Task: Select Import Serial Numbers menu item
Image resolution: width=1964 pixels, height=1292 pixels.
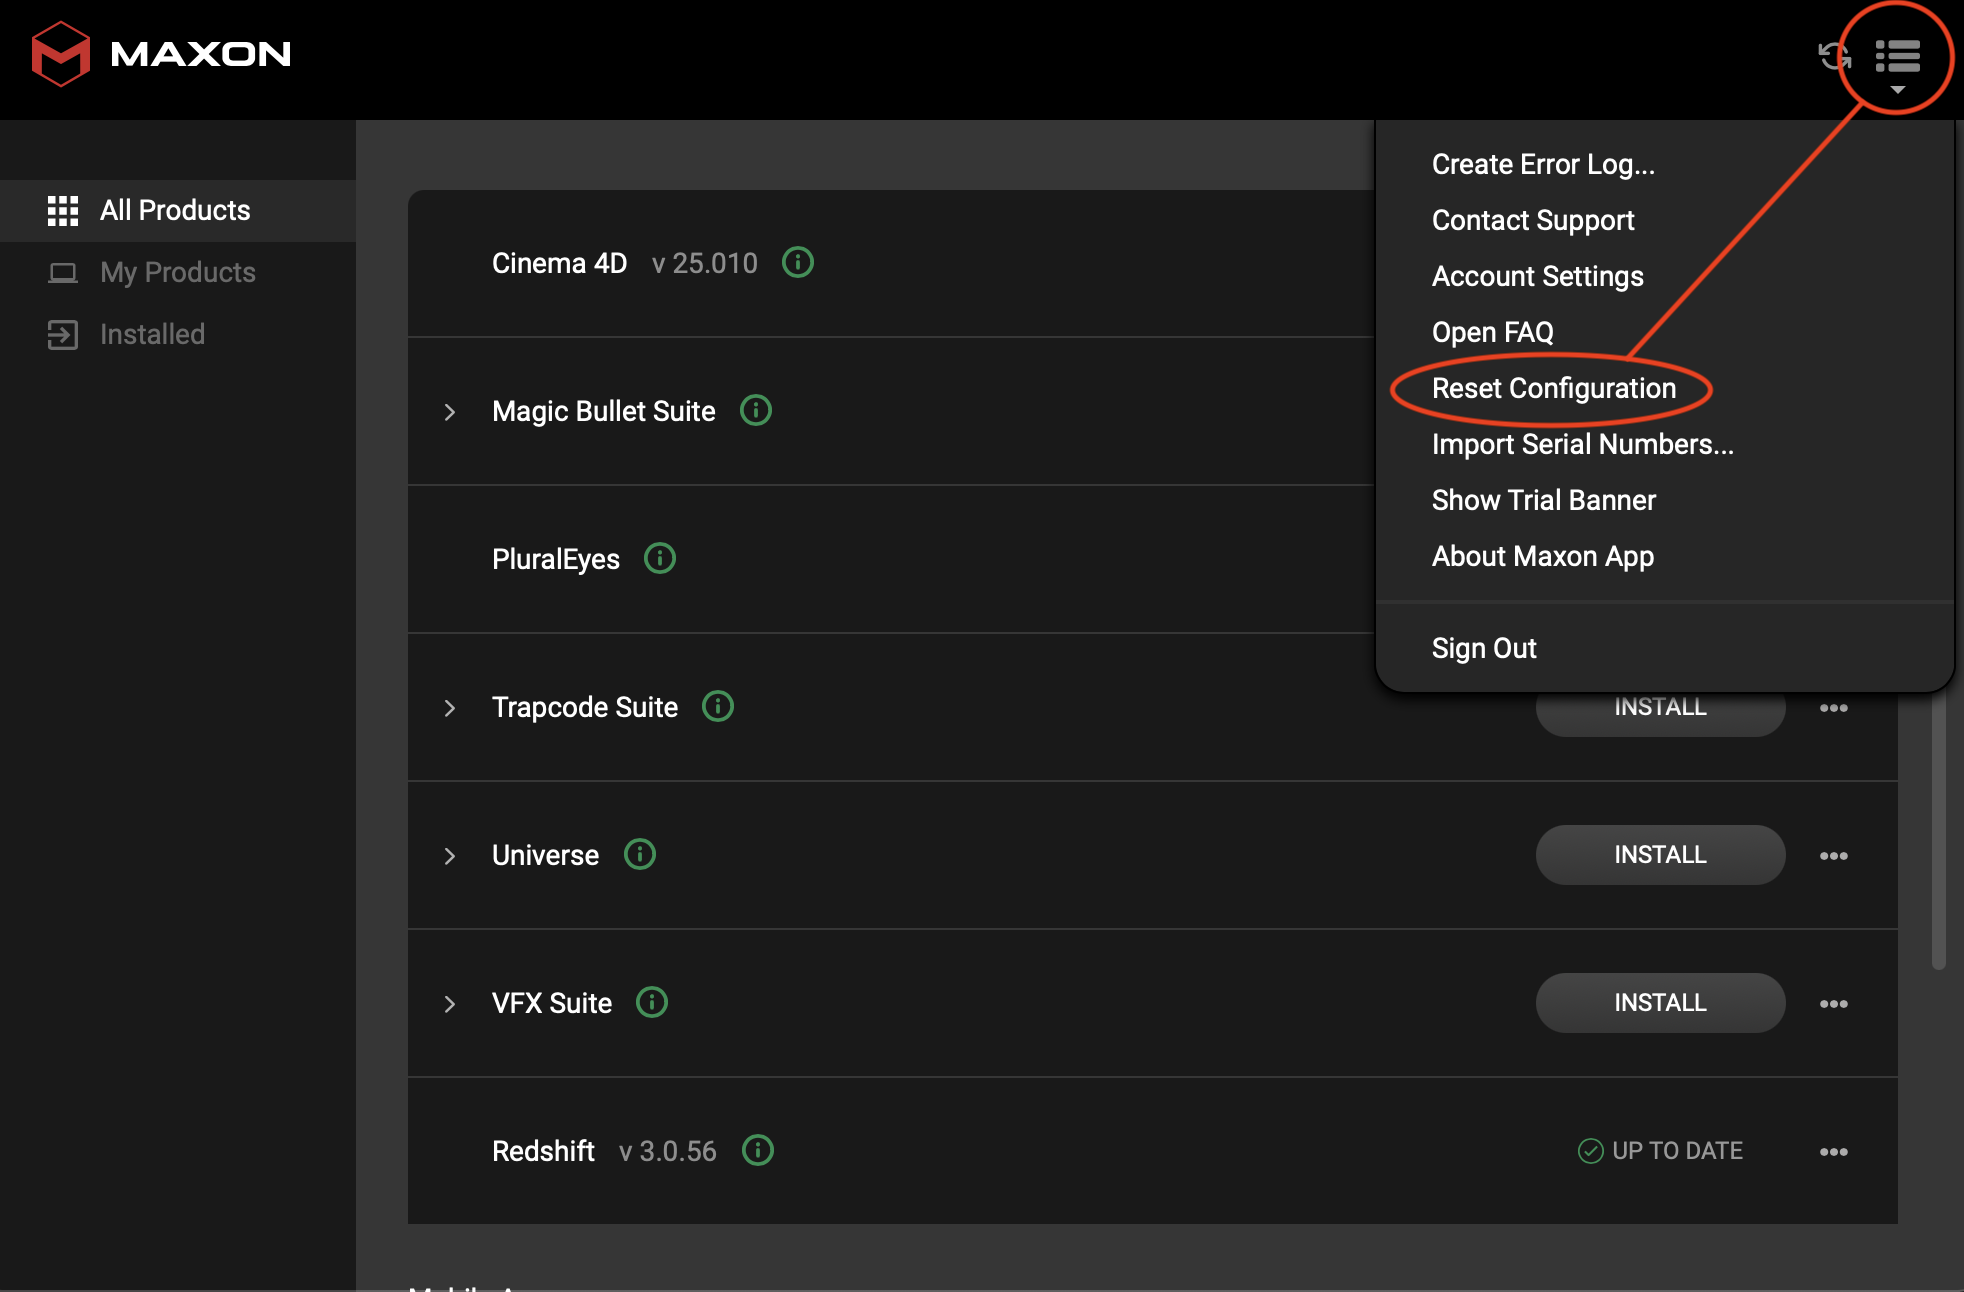Action: [1582, 444]
